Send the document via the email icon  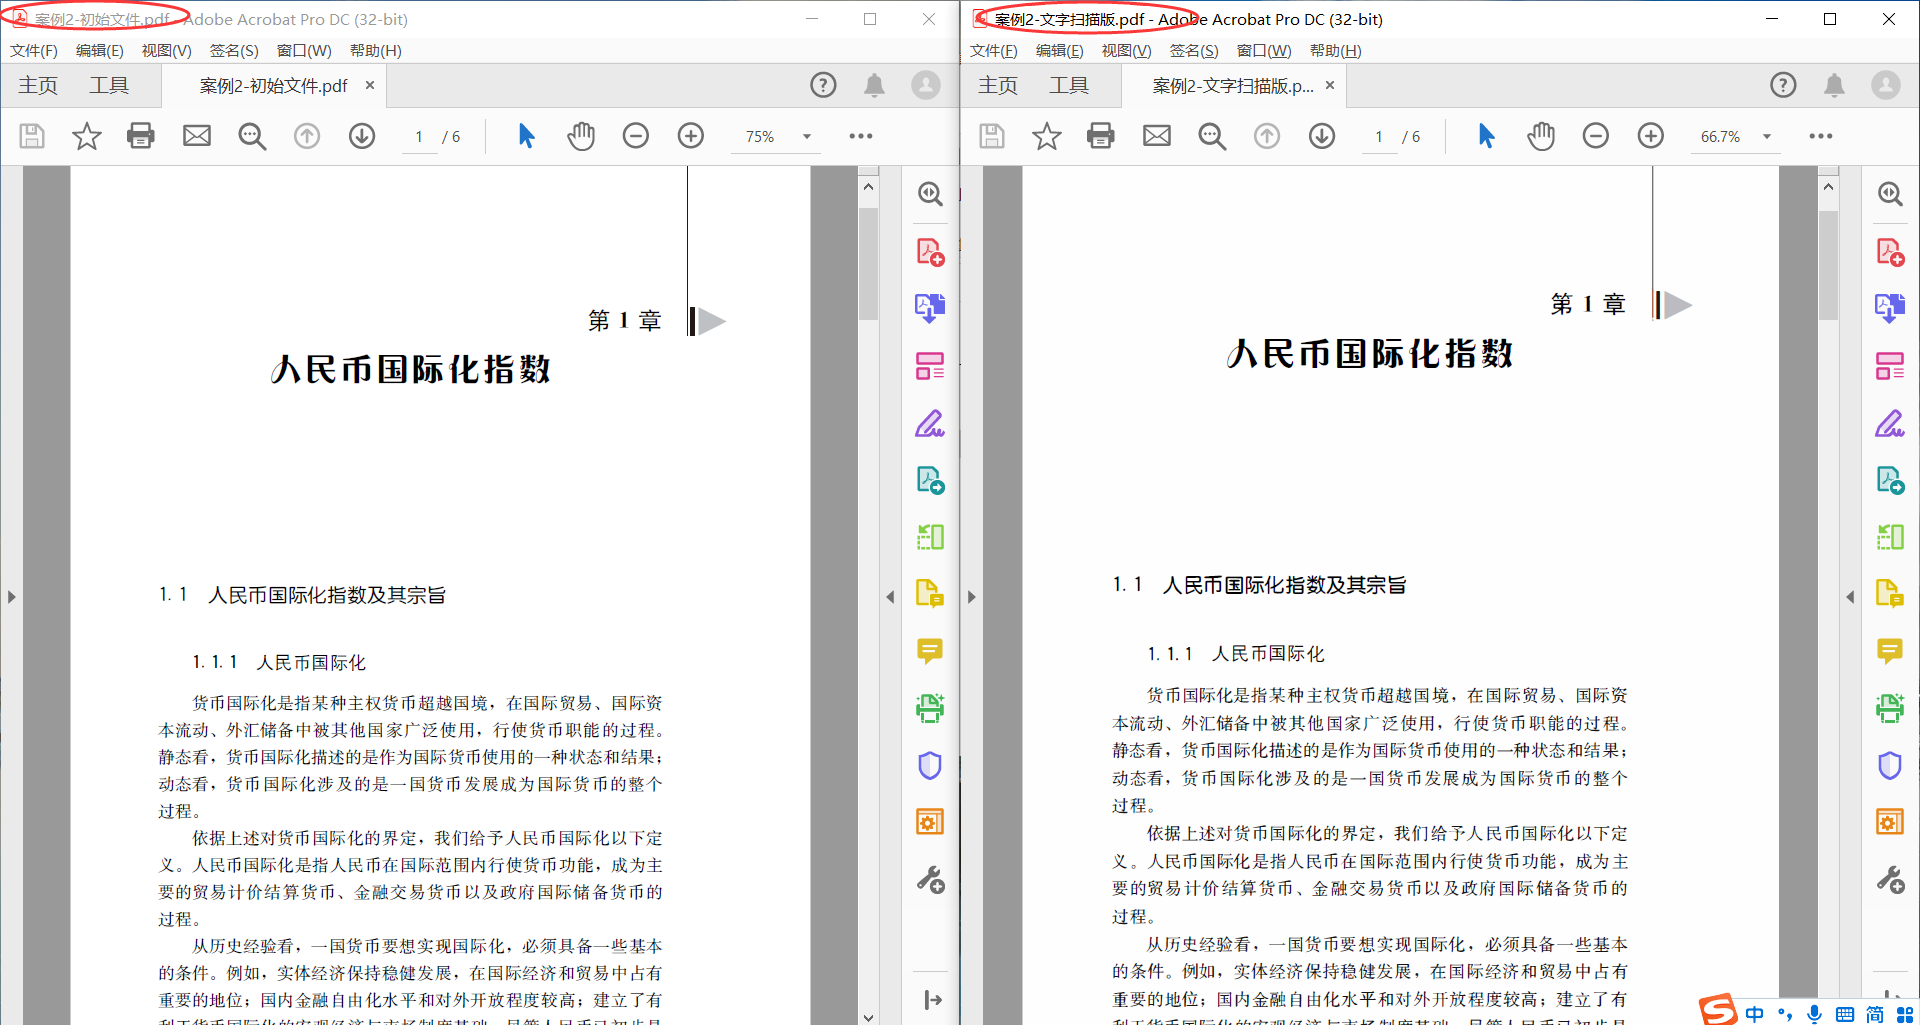coord(196,136)
